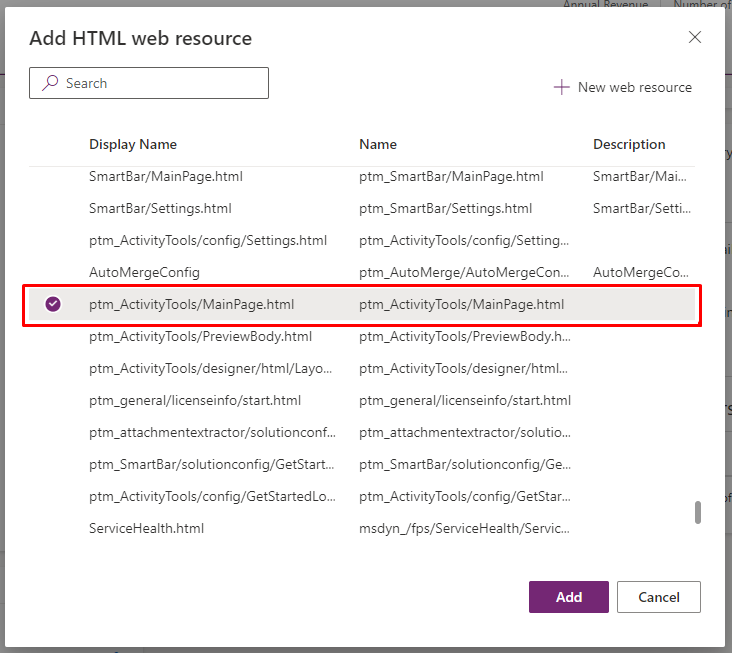Select ptm_ActivityTools/PreviewBody.html display name
Image resolution: width=732 pixels, height=653 pixels.
(200, 336)
